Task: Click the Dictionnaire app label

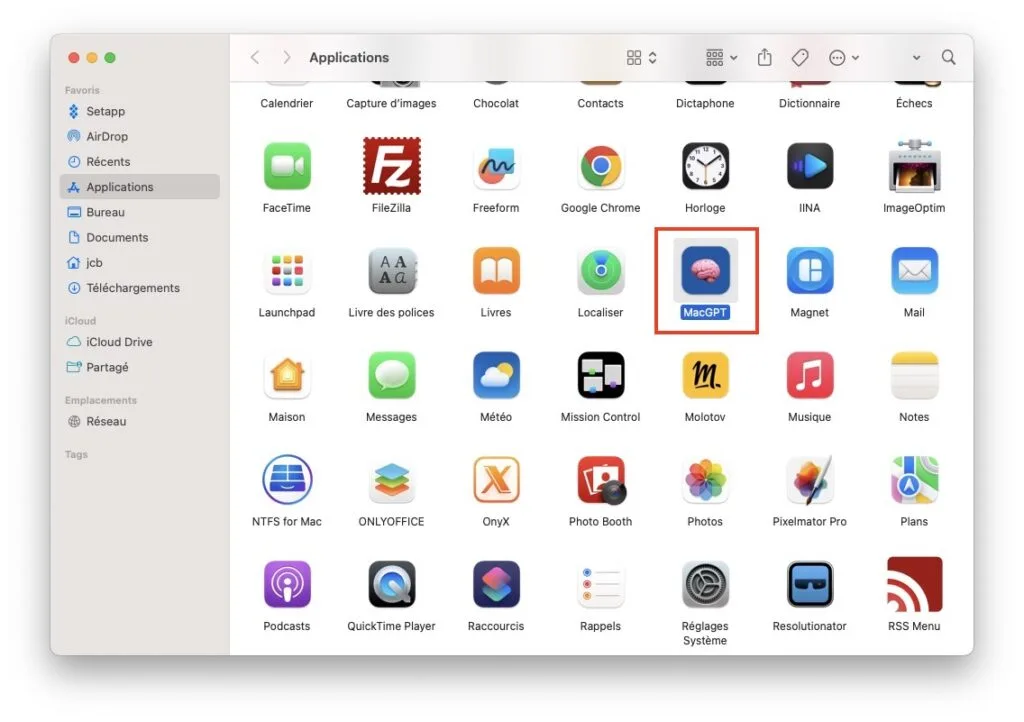Action: coord(810,103)
